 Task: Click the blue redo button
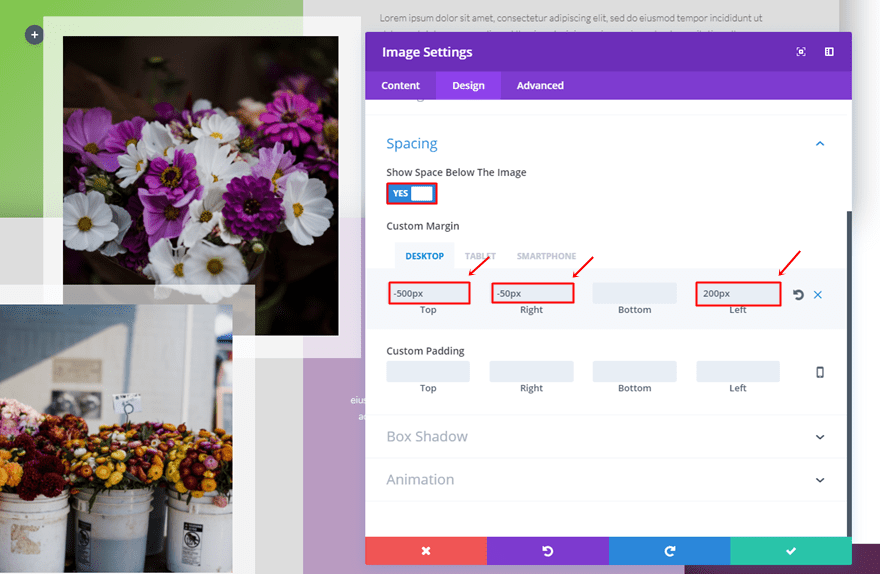point(669,551)
